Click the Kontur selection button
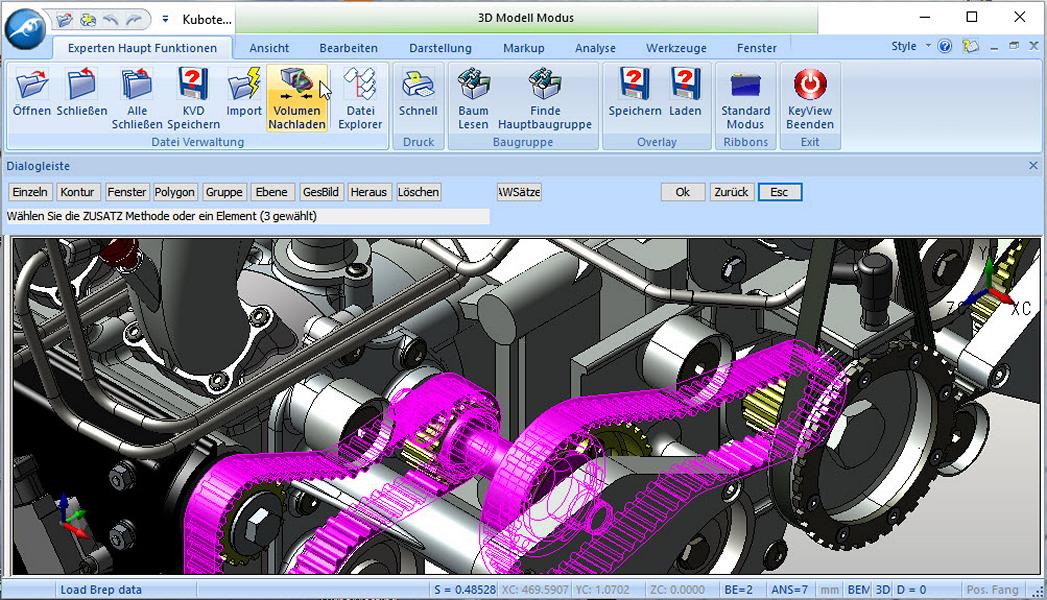The image size is (1047, 600). click(77, 192)
